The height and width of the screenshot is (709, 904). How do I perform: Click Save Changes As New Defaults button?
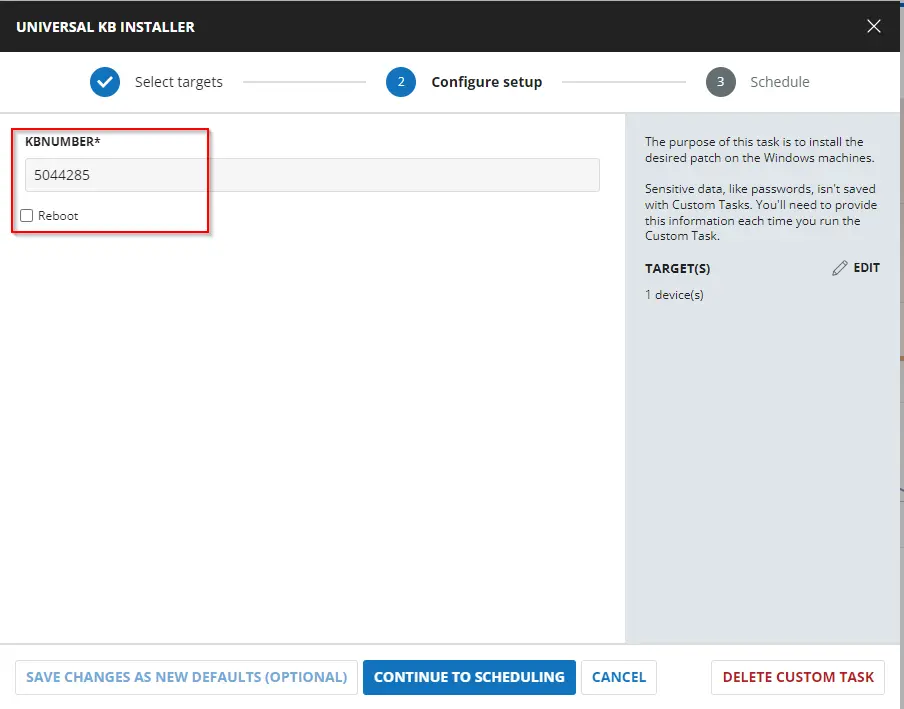pyautogui.click(x=186, y=677)
